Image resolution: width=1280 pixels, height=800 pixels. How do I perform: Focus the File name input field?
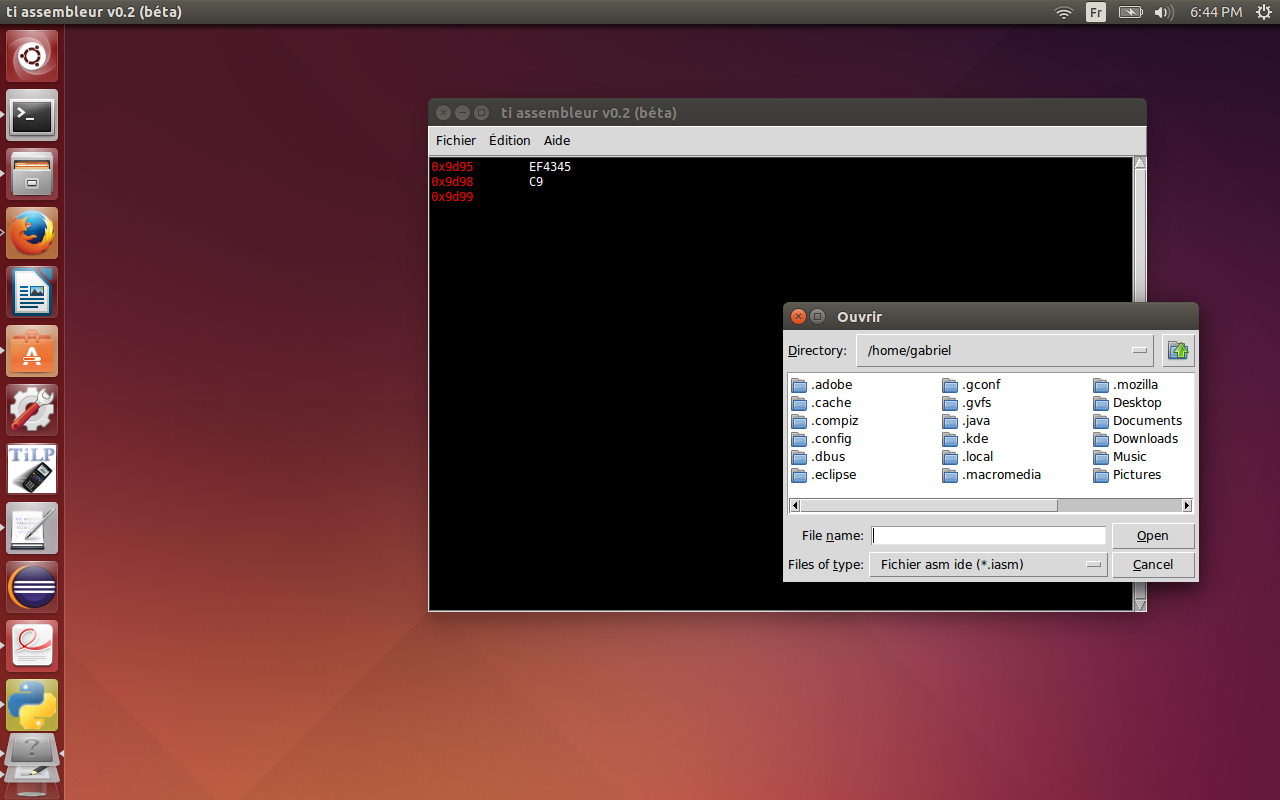988,536
